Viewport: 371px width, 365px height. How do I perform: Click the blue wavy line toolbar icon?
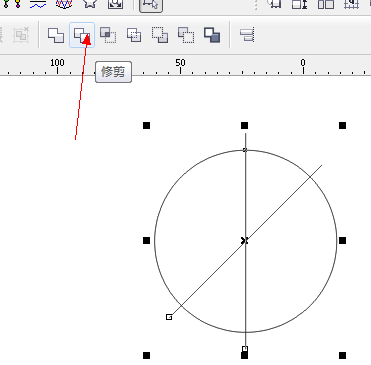coord(38,4)
